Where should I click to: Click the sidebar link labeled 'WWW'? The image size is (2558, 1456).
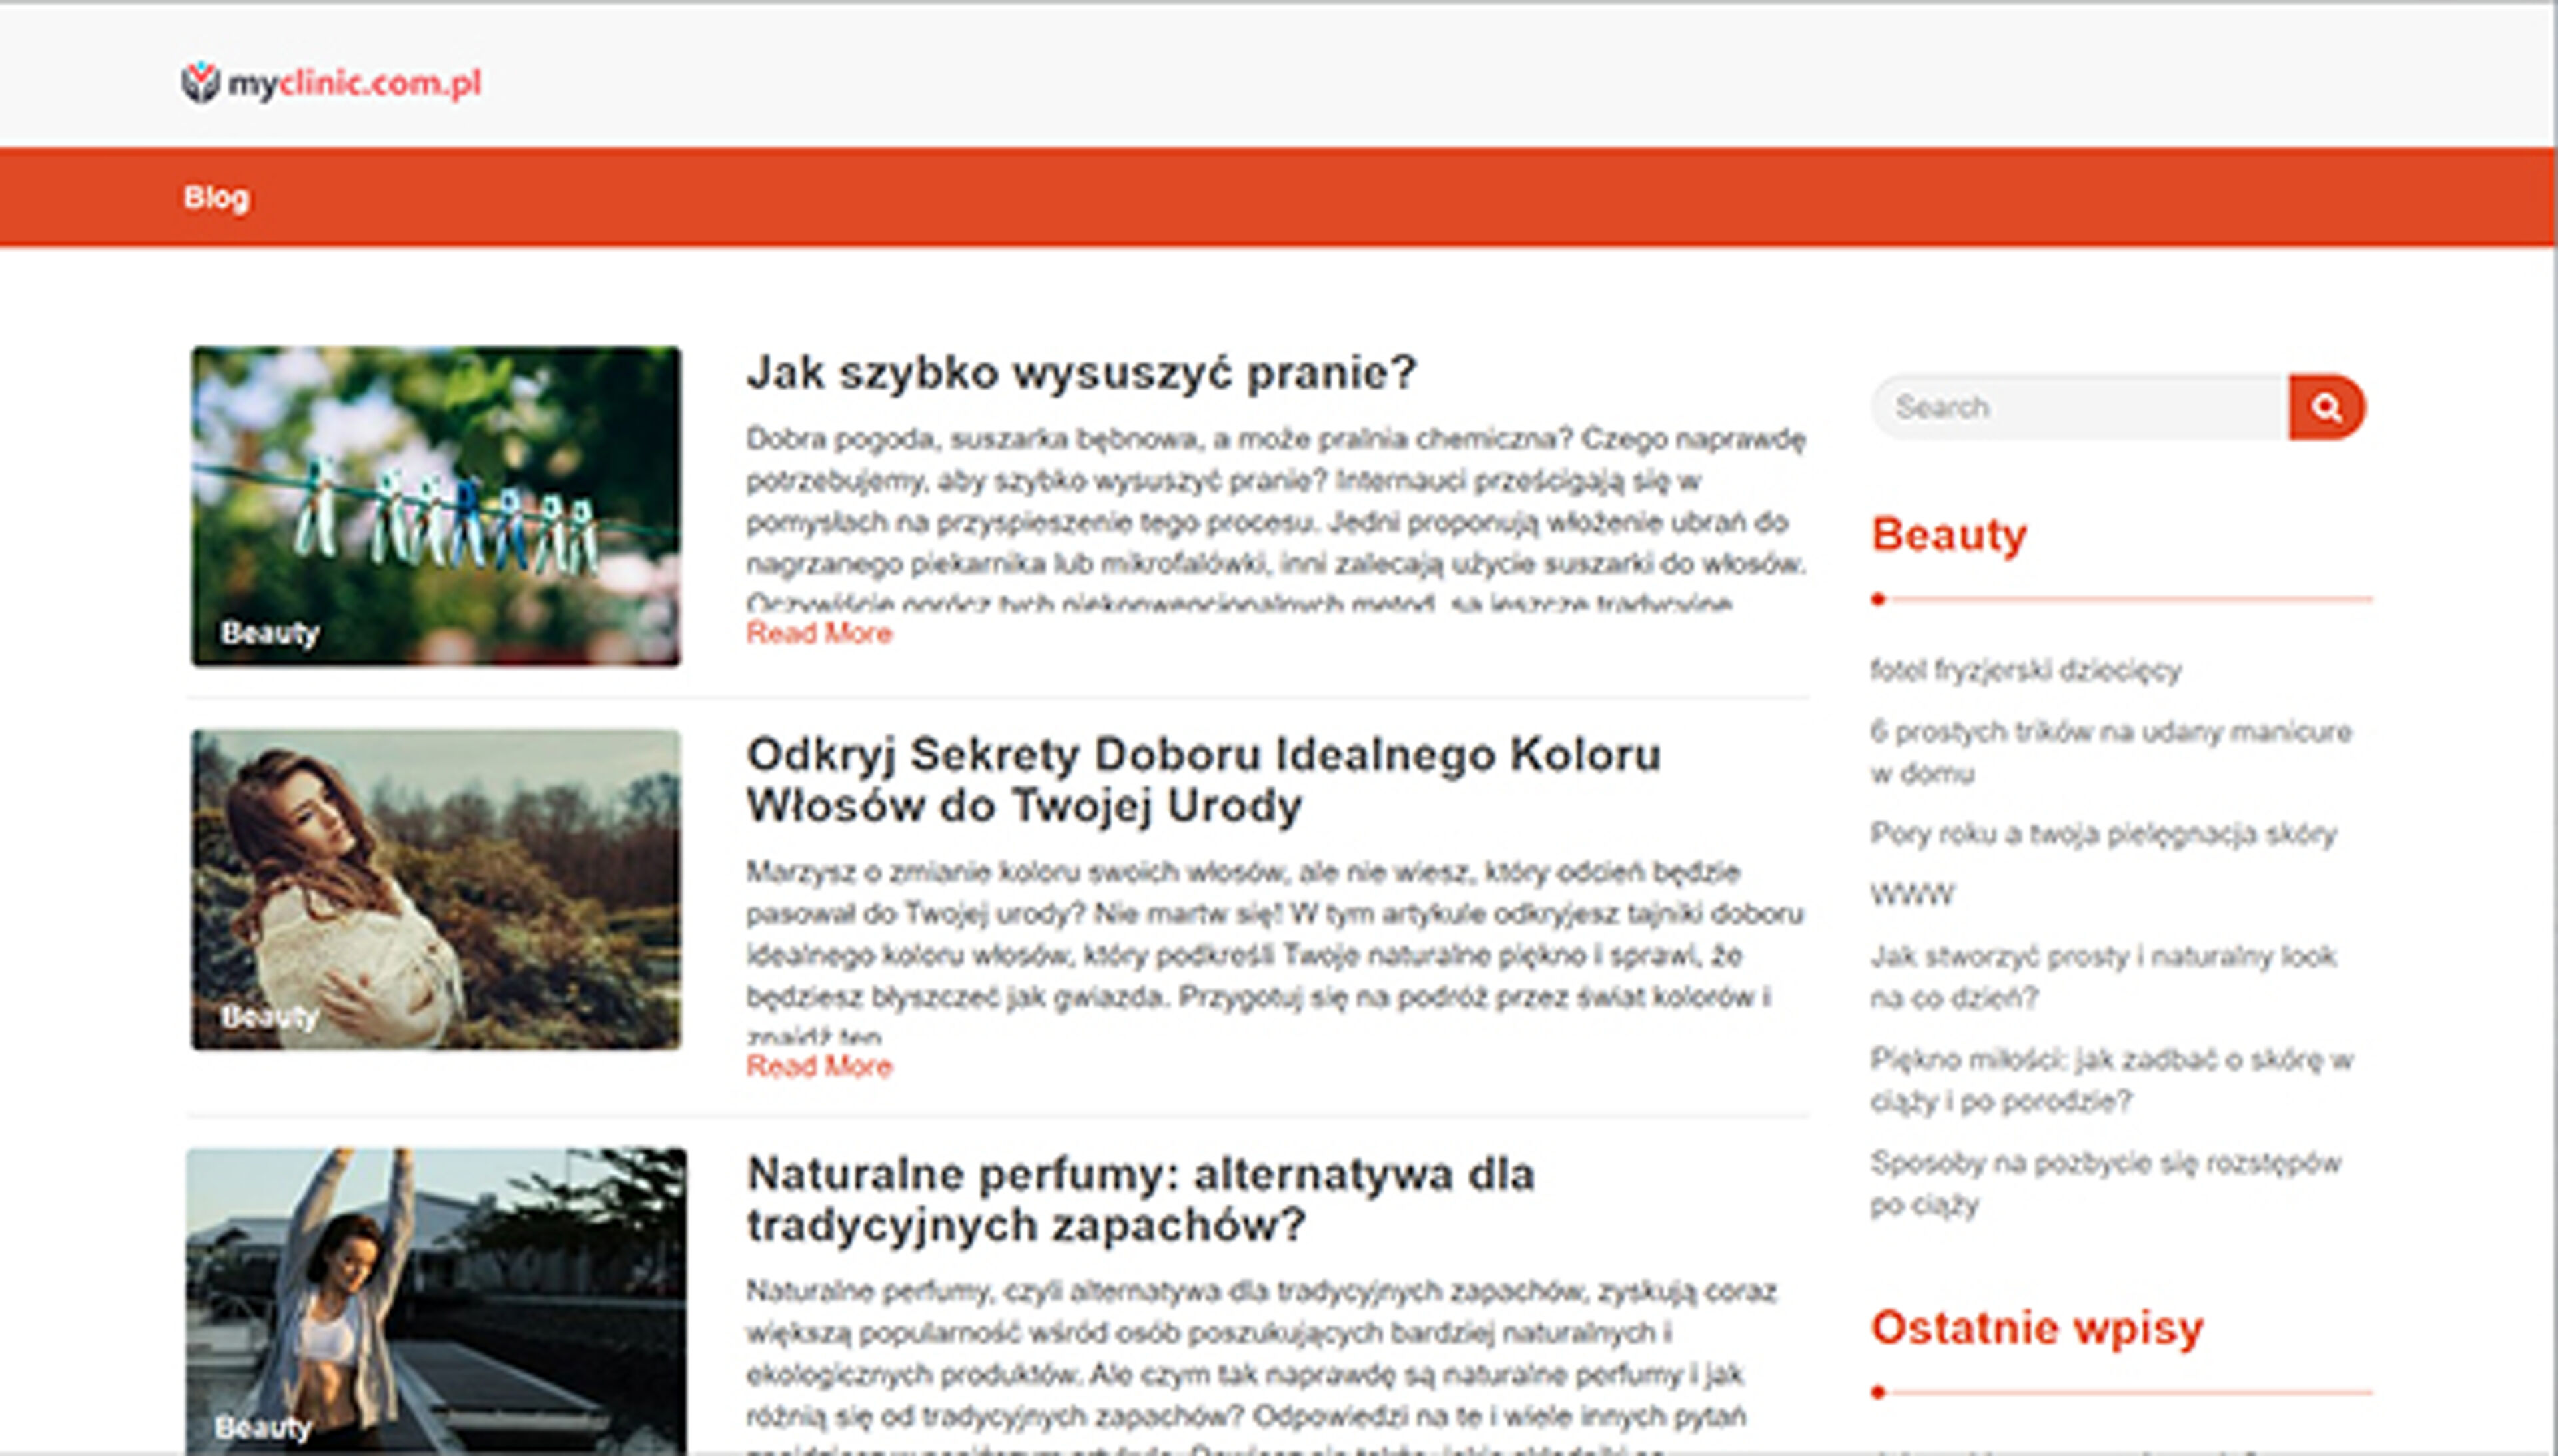pyautogui.click(x=1912, y=895)
